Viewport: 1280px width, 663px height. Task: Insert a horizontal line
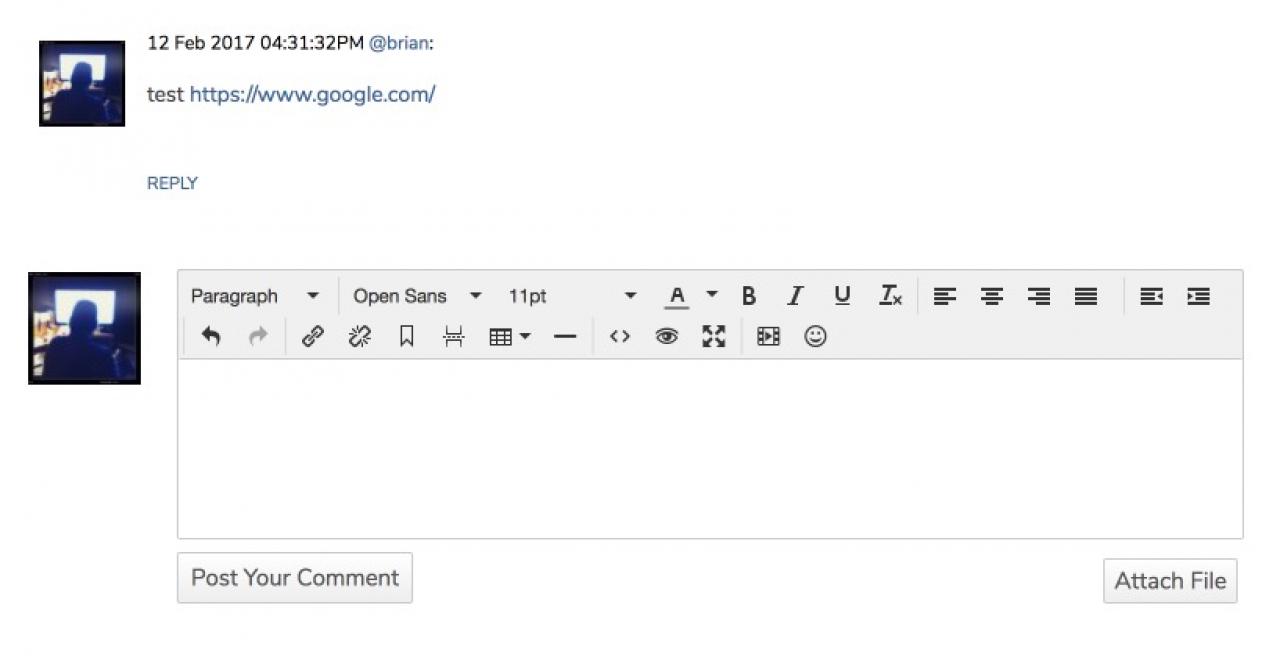tap(565, 337)
